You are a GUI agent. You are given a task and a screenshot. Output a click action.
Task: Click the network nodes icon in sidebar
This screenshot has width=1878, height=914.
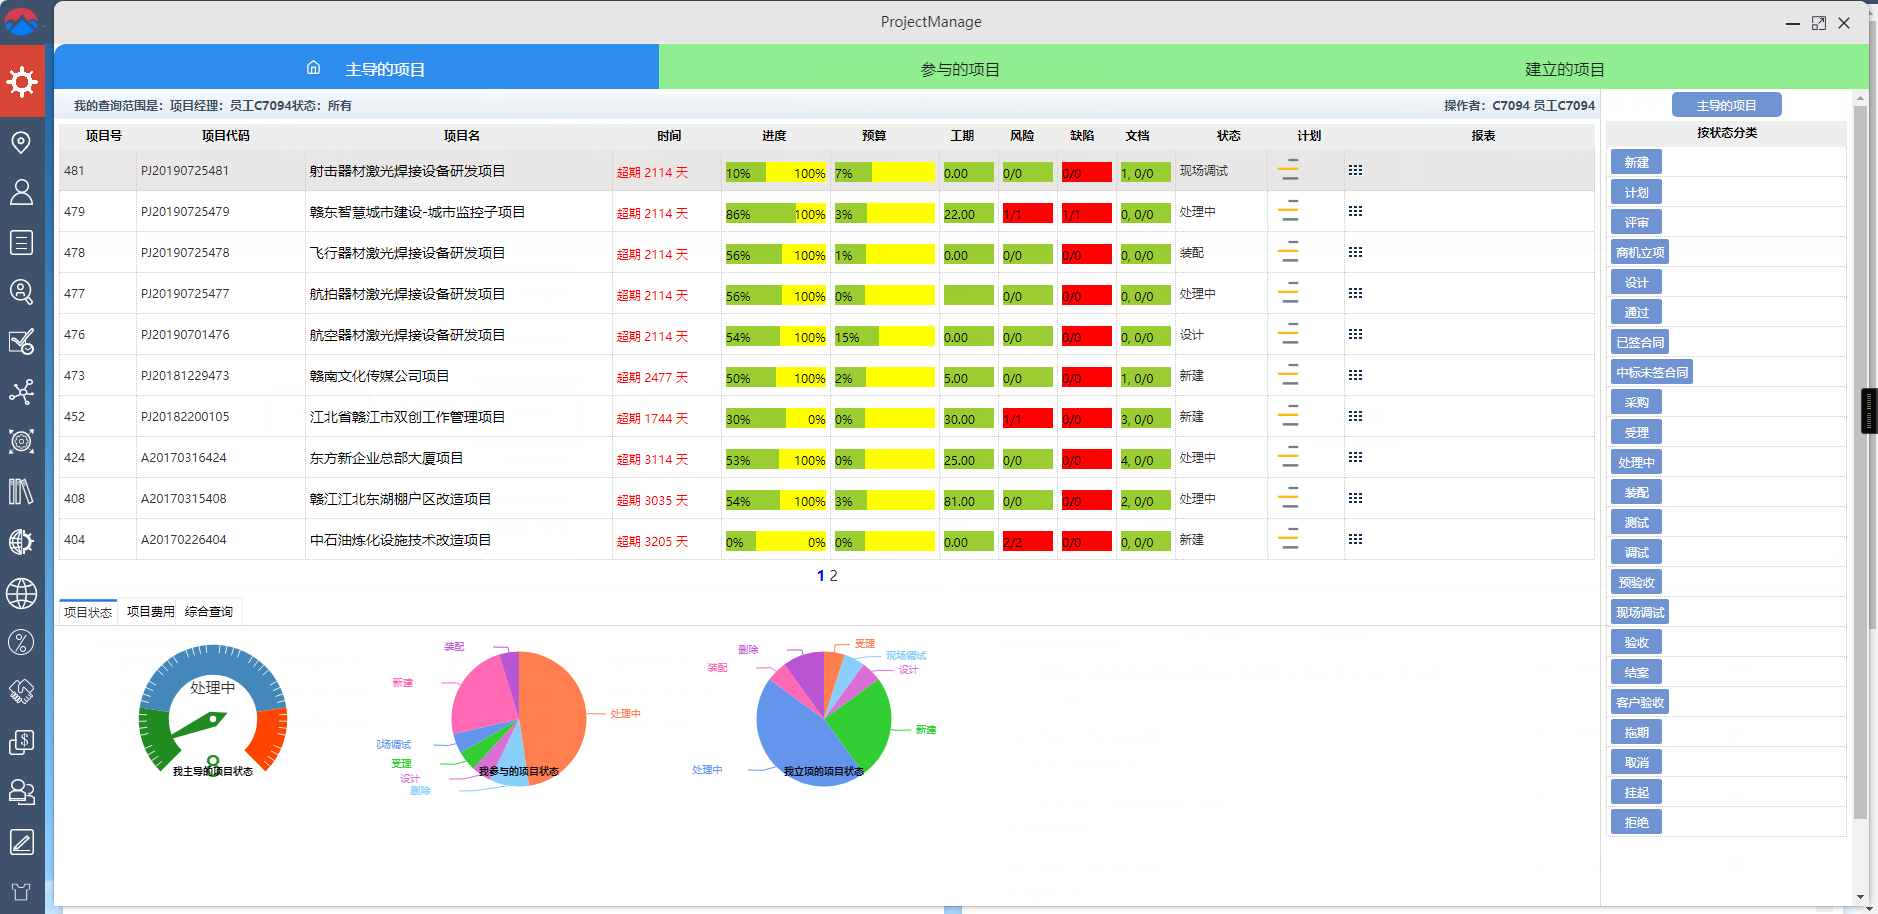(21, 391)
